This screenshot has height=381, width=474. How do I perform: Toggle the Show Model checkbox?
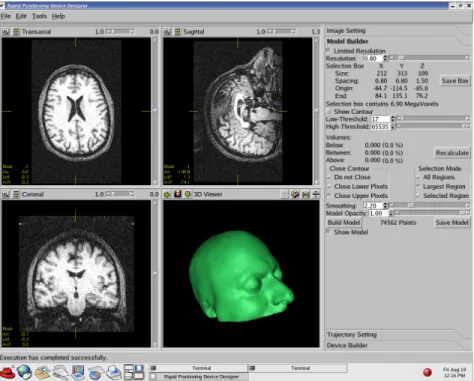pos(329,232)
